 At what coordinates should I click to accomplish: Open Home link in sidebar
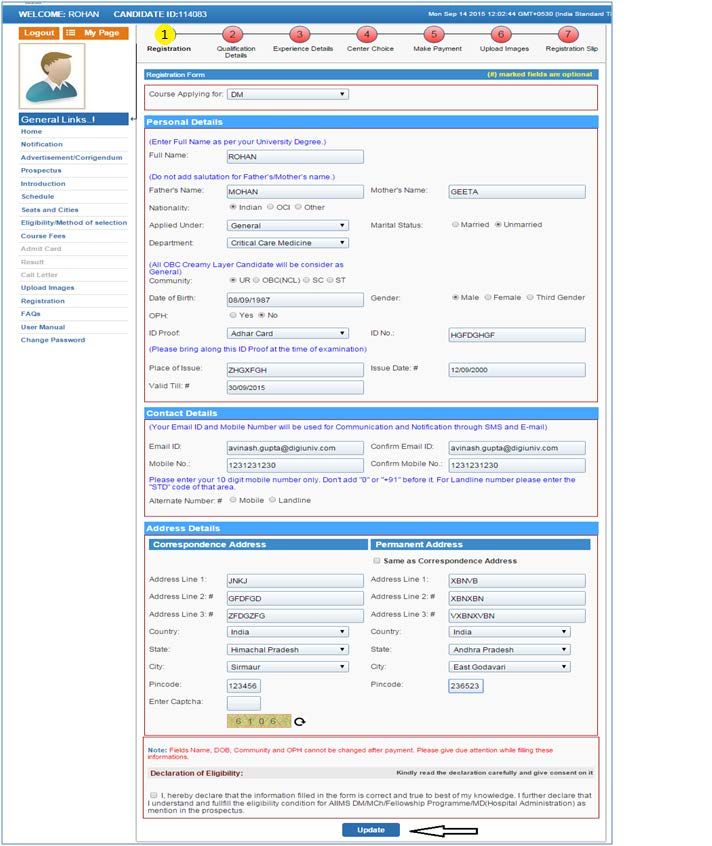point(31,132)
